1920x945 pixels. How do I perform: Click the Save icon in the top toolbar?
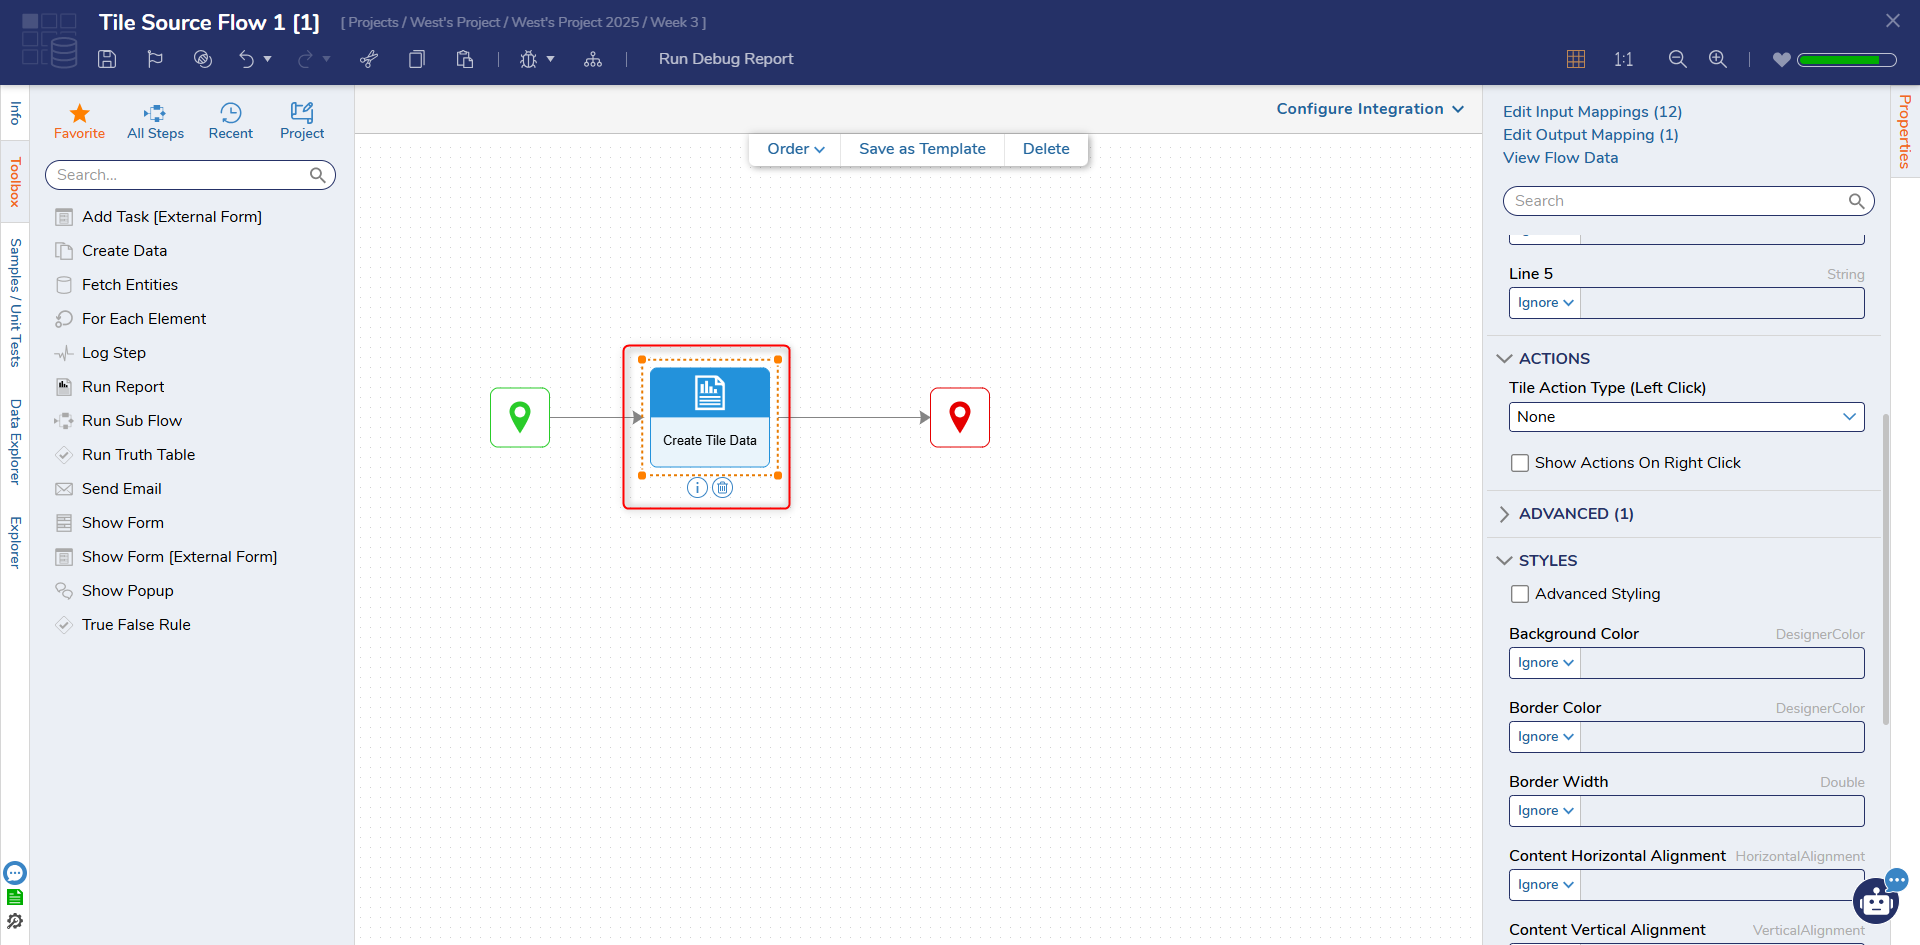click(107, 59)
